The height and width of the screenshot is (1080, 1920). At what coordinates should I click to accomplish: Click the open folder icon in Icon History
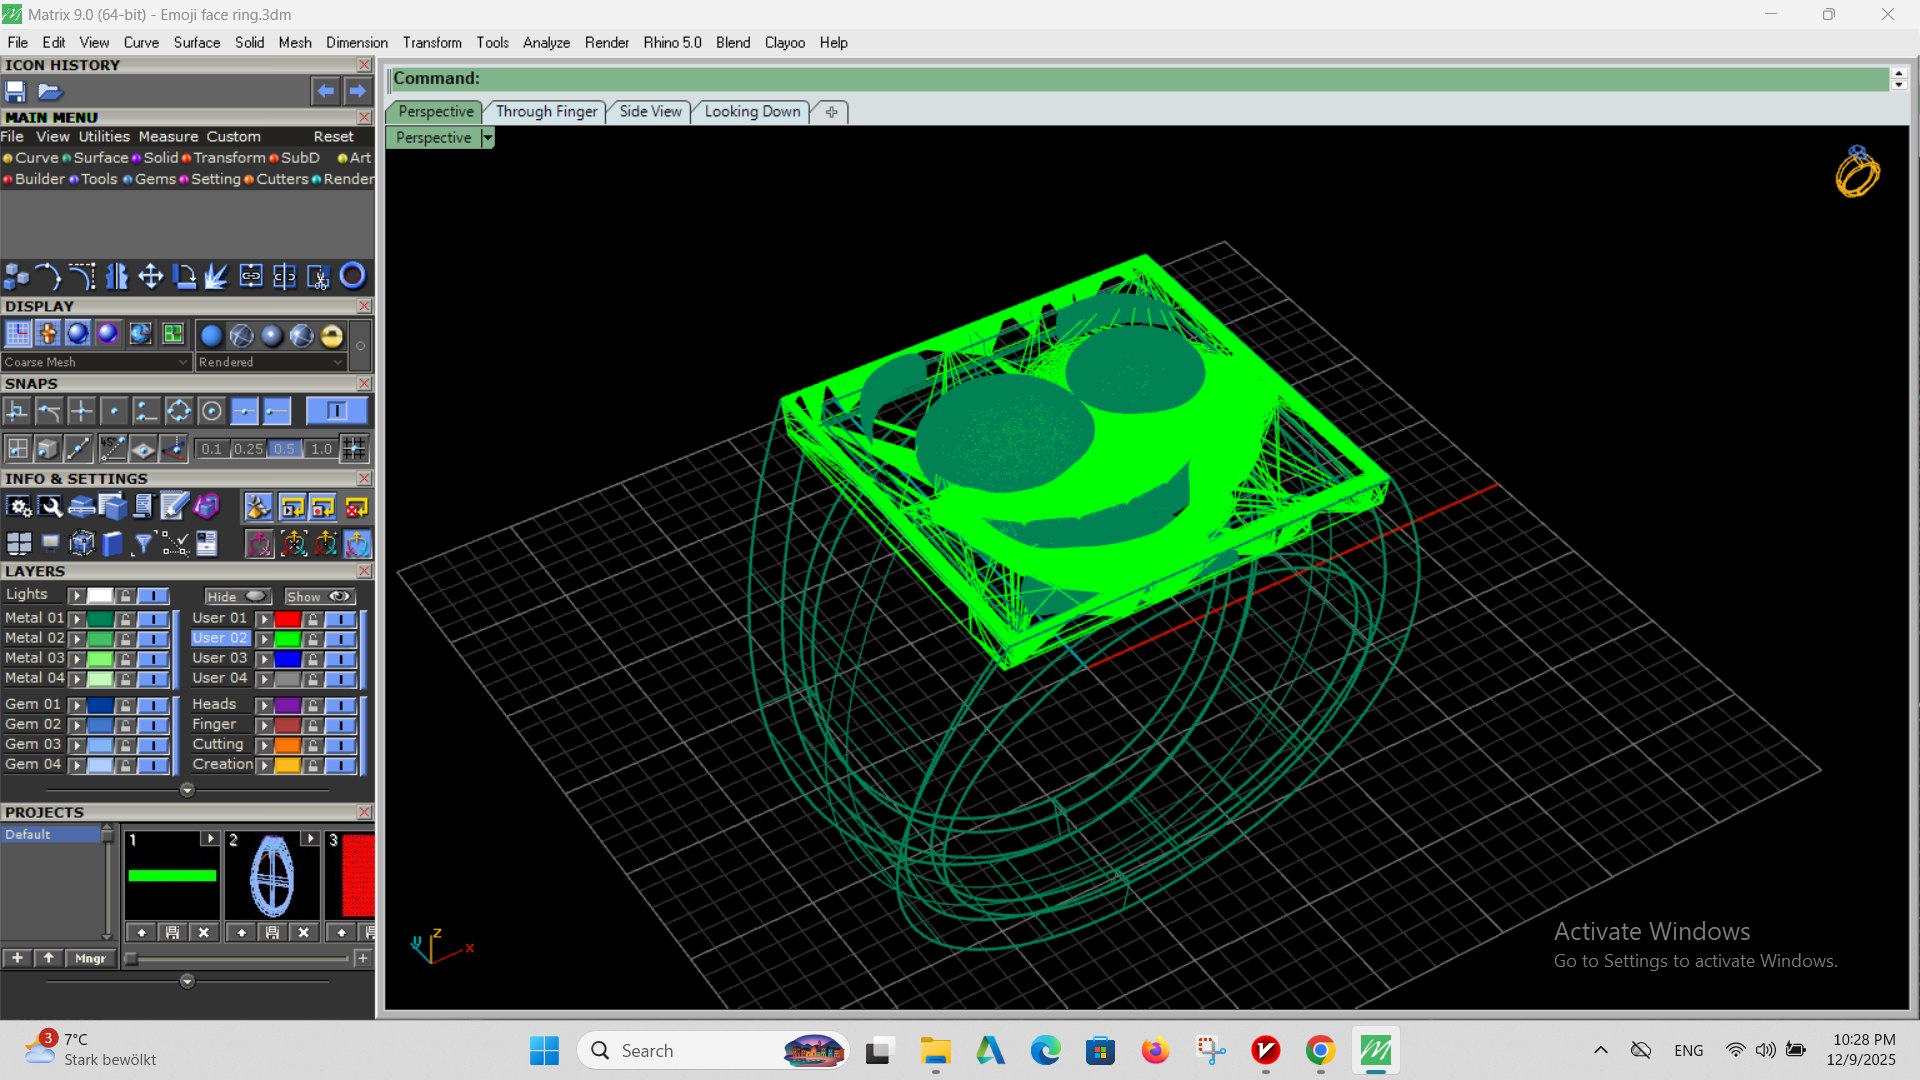(x=50, y=92)
